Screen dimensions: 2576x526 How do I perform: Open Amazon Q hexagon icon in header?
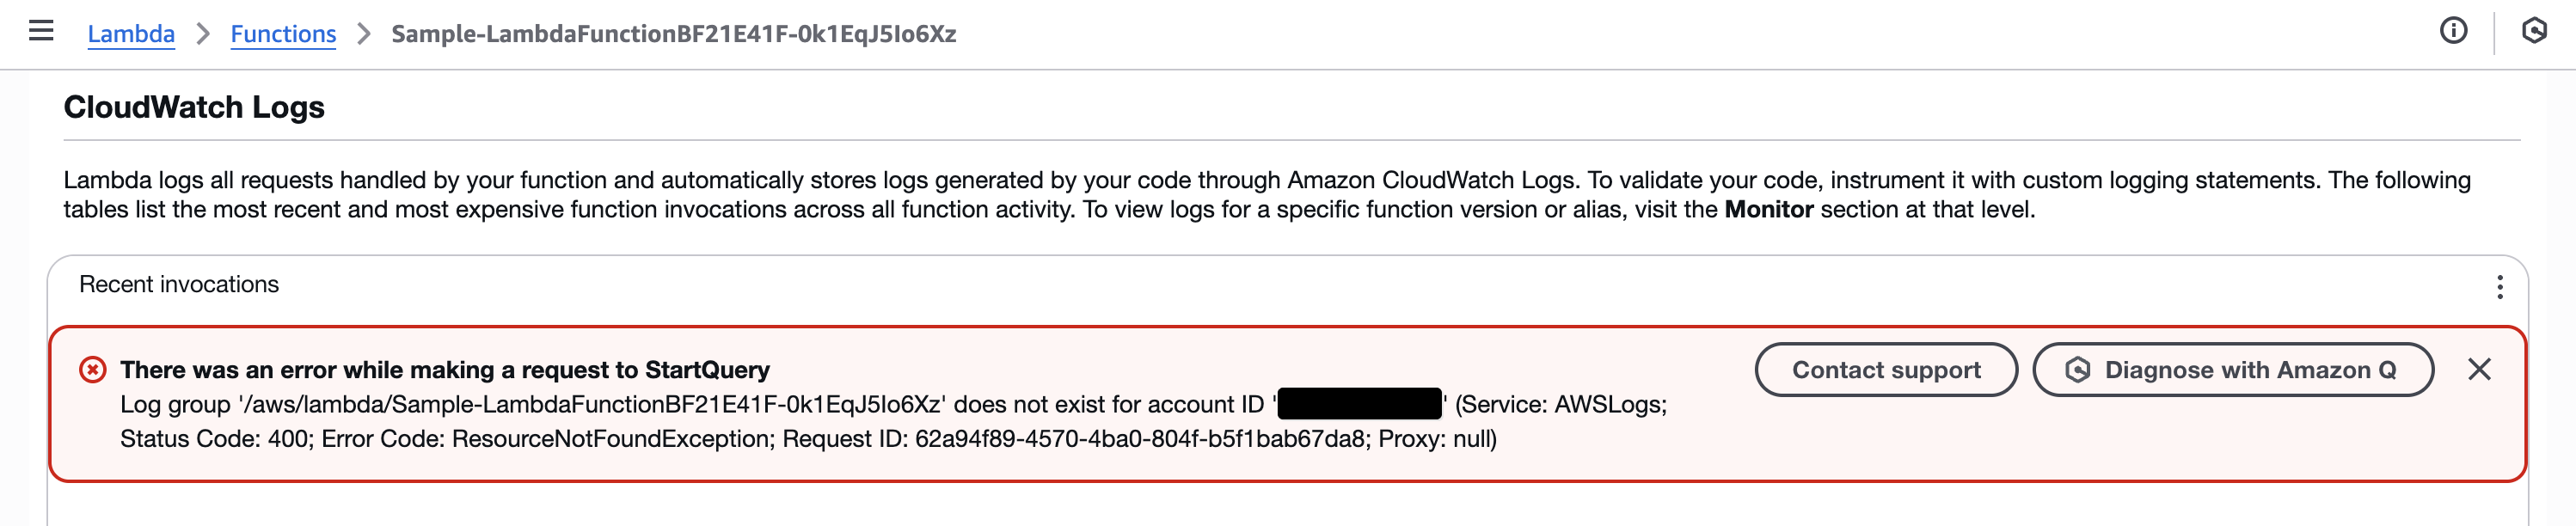(2533, 31)
